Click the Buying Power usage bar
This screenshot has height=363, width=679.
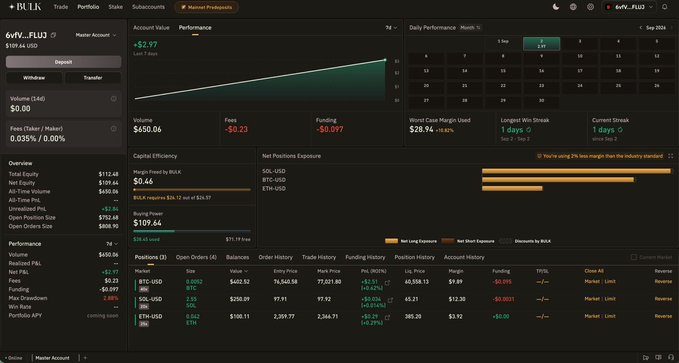(192, 231)
